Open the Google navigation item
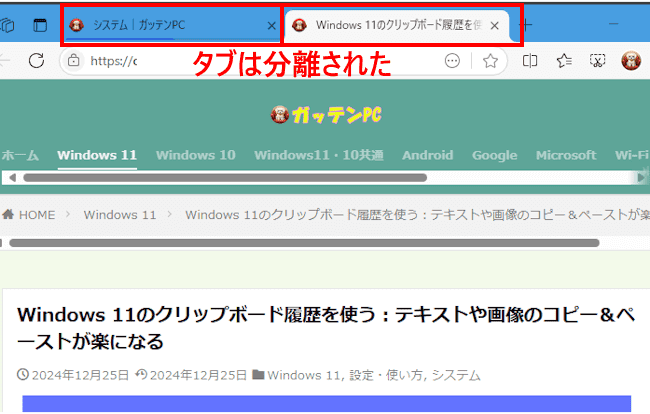 point(495,155)
